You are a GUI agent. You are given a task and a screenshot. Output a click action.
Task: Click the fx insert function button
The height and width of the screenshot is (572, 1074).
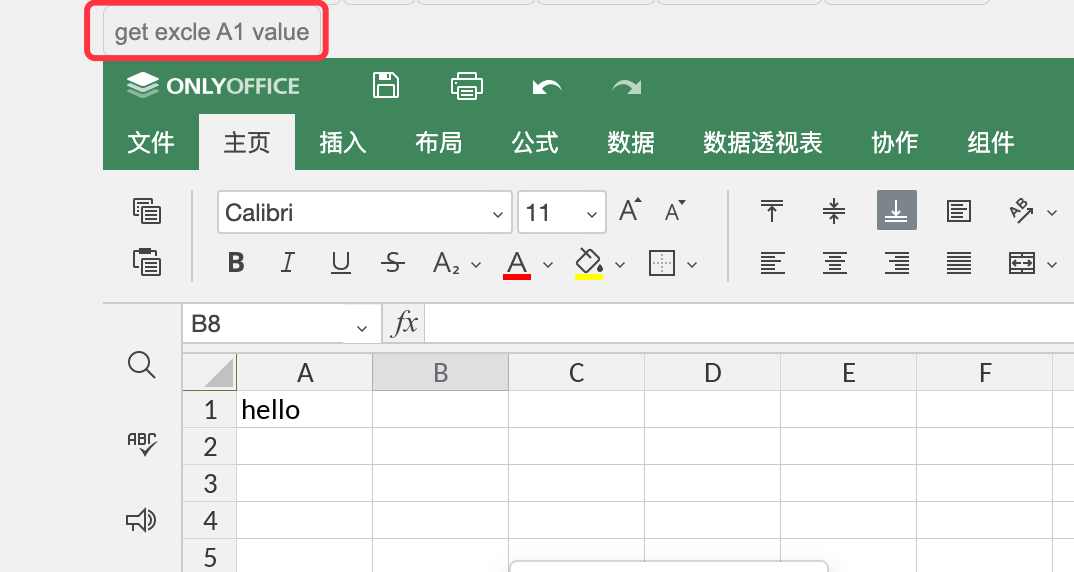pos(404,323)
